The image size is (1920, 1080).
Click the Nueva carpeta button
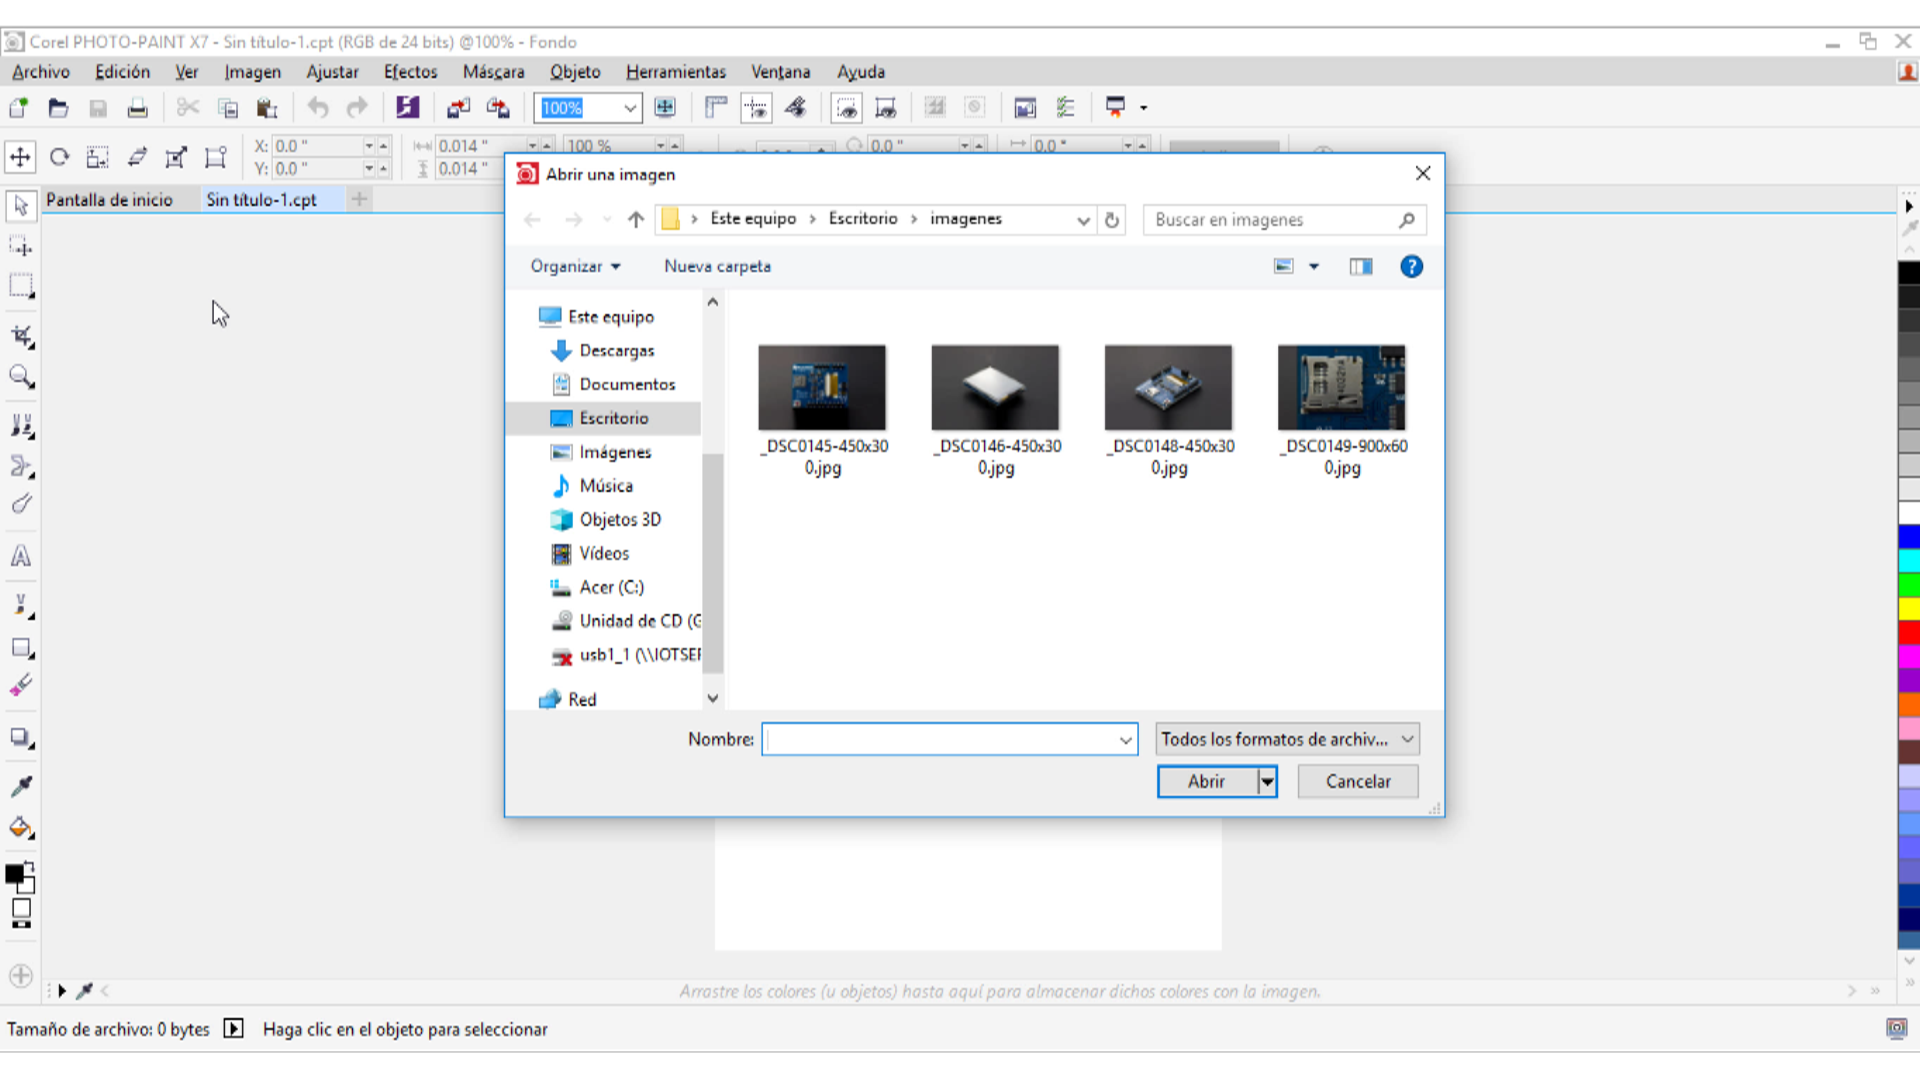click(717, 266)
